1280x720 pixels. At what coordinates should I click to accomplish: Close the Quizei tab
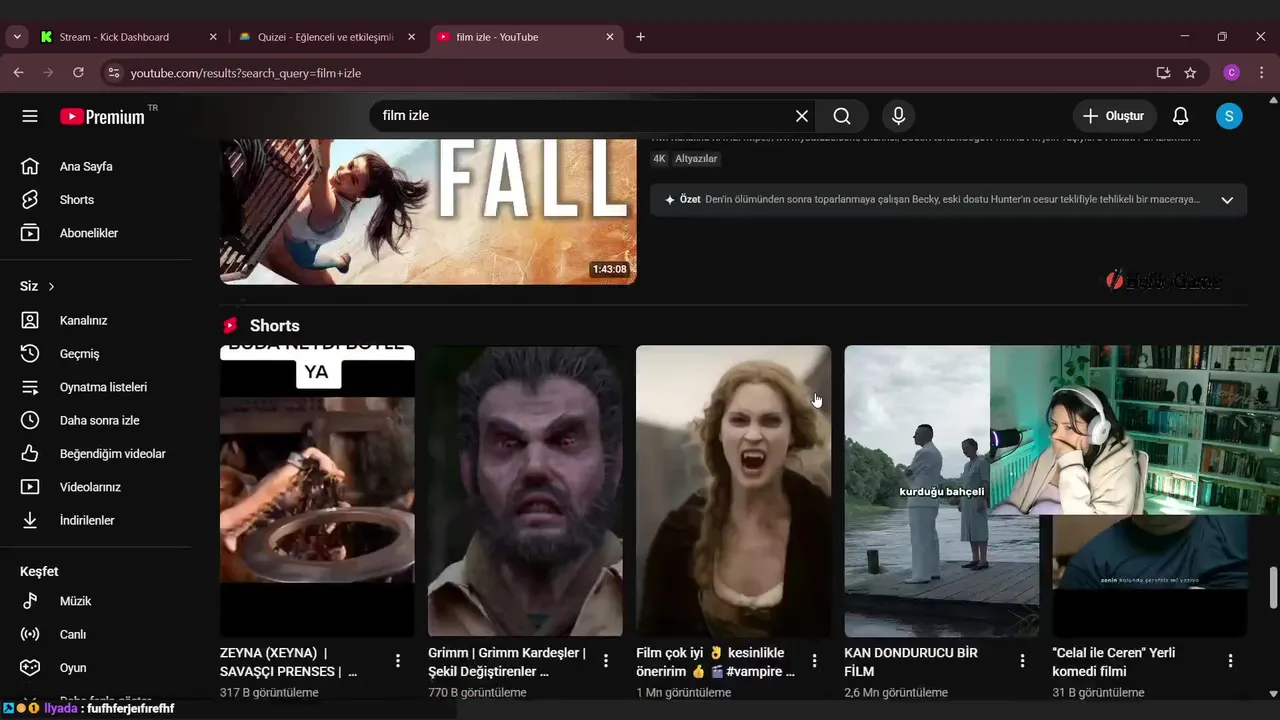click(411, 37)
